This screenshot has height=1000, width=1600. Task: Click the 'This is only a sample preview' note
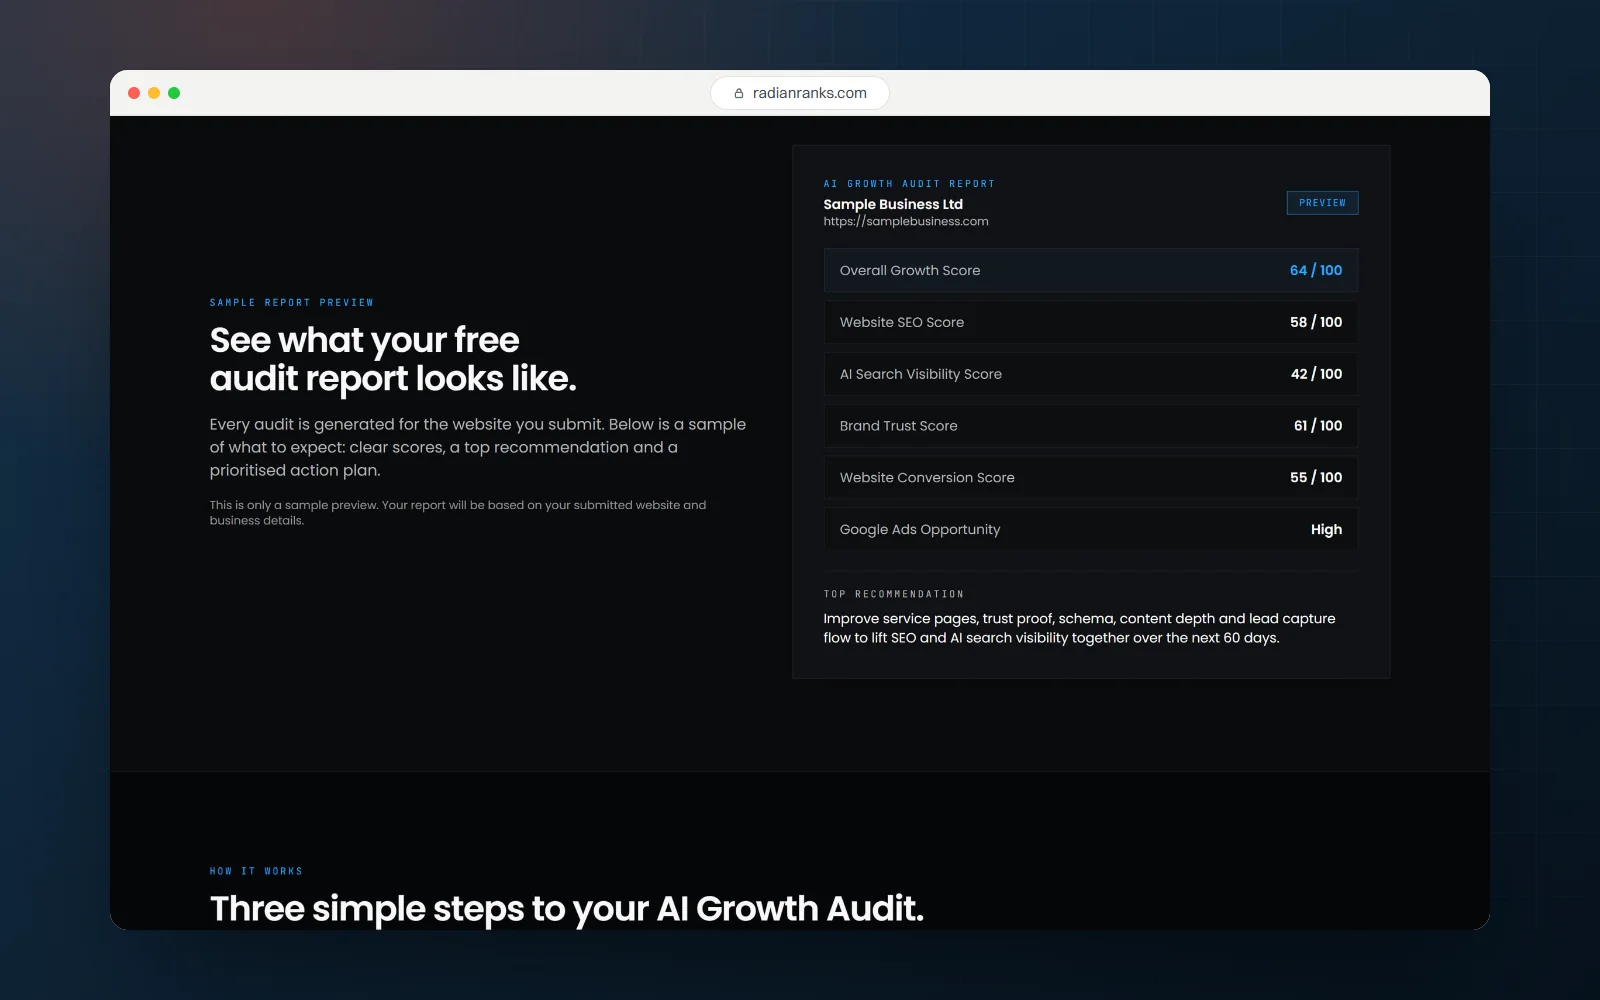tap(458, 513)
